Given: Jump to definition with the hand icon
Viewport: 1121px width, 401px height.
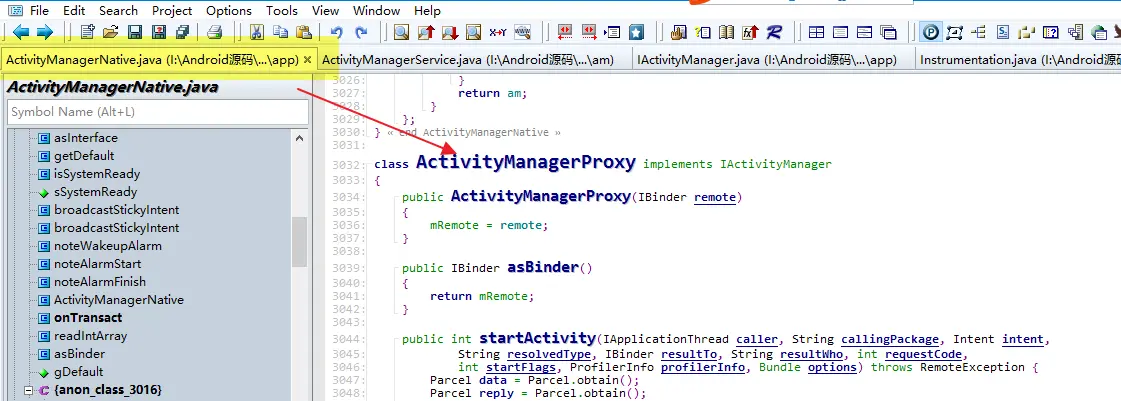Looking at the screenshot, I should tap(678, 31).
